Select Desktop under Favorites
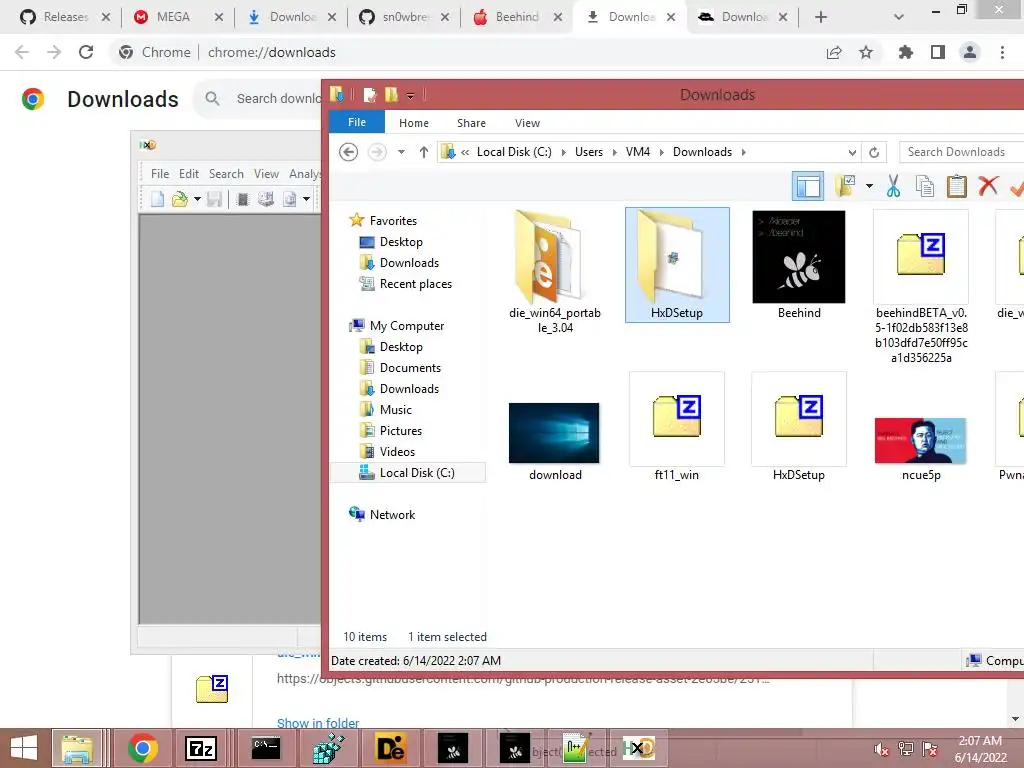 point(401,242)
